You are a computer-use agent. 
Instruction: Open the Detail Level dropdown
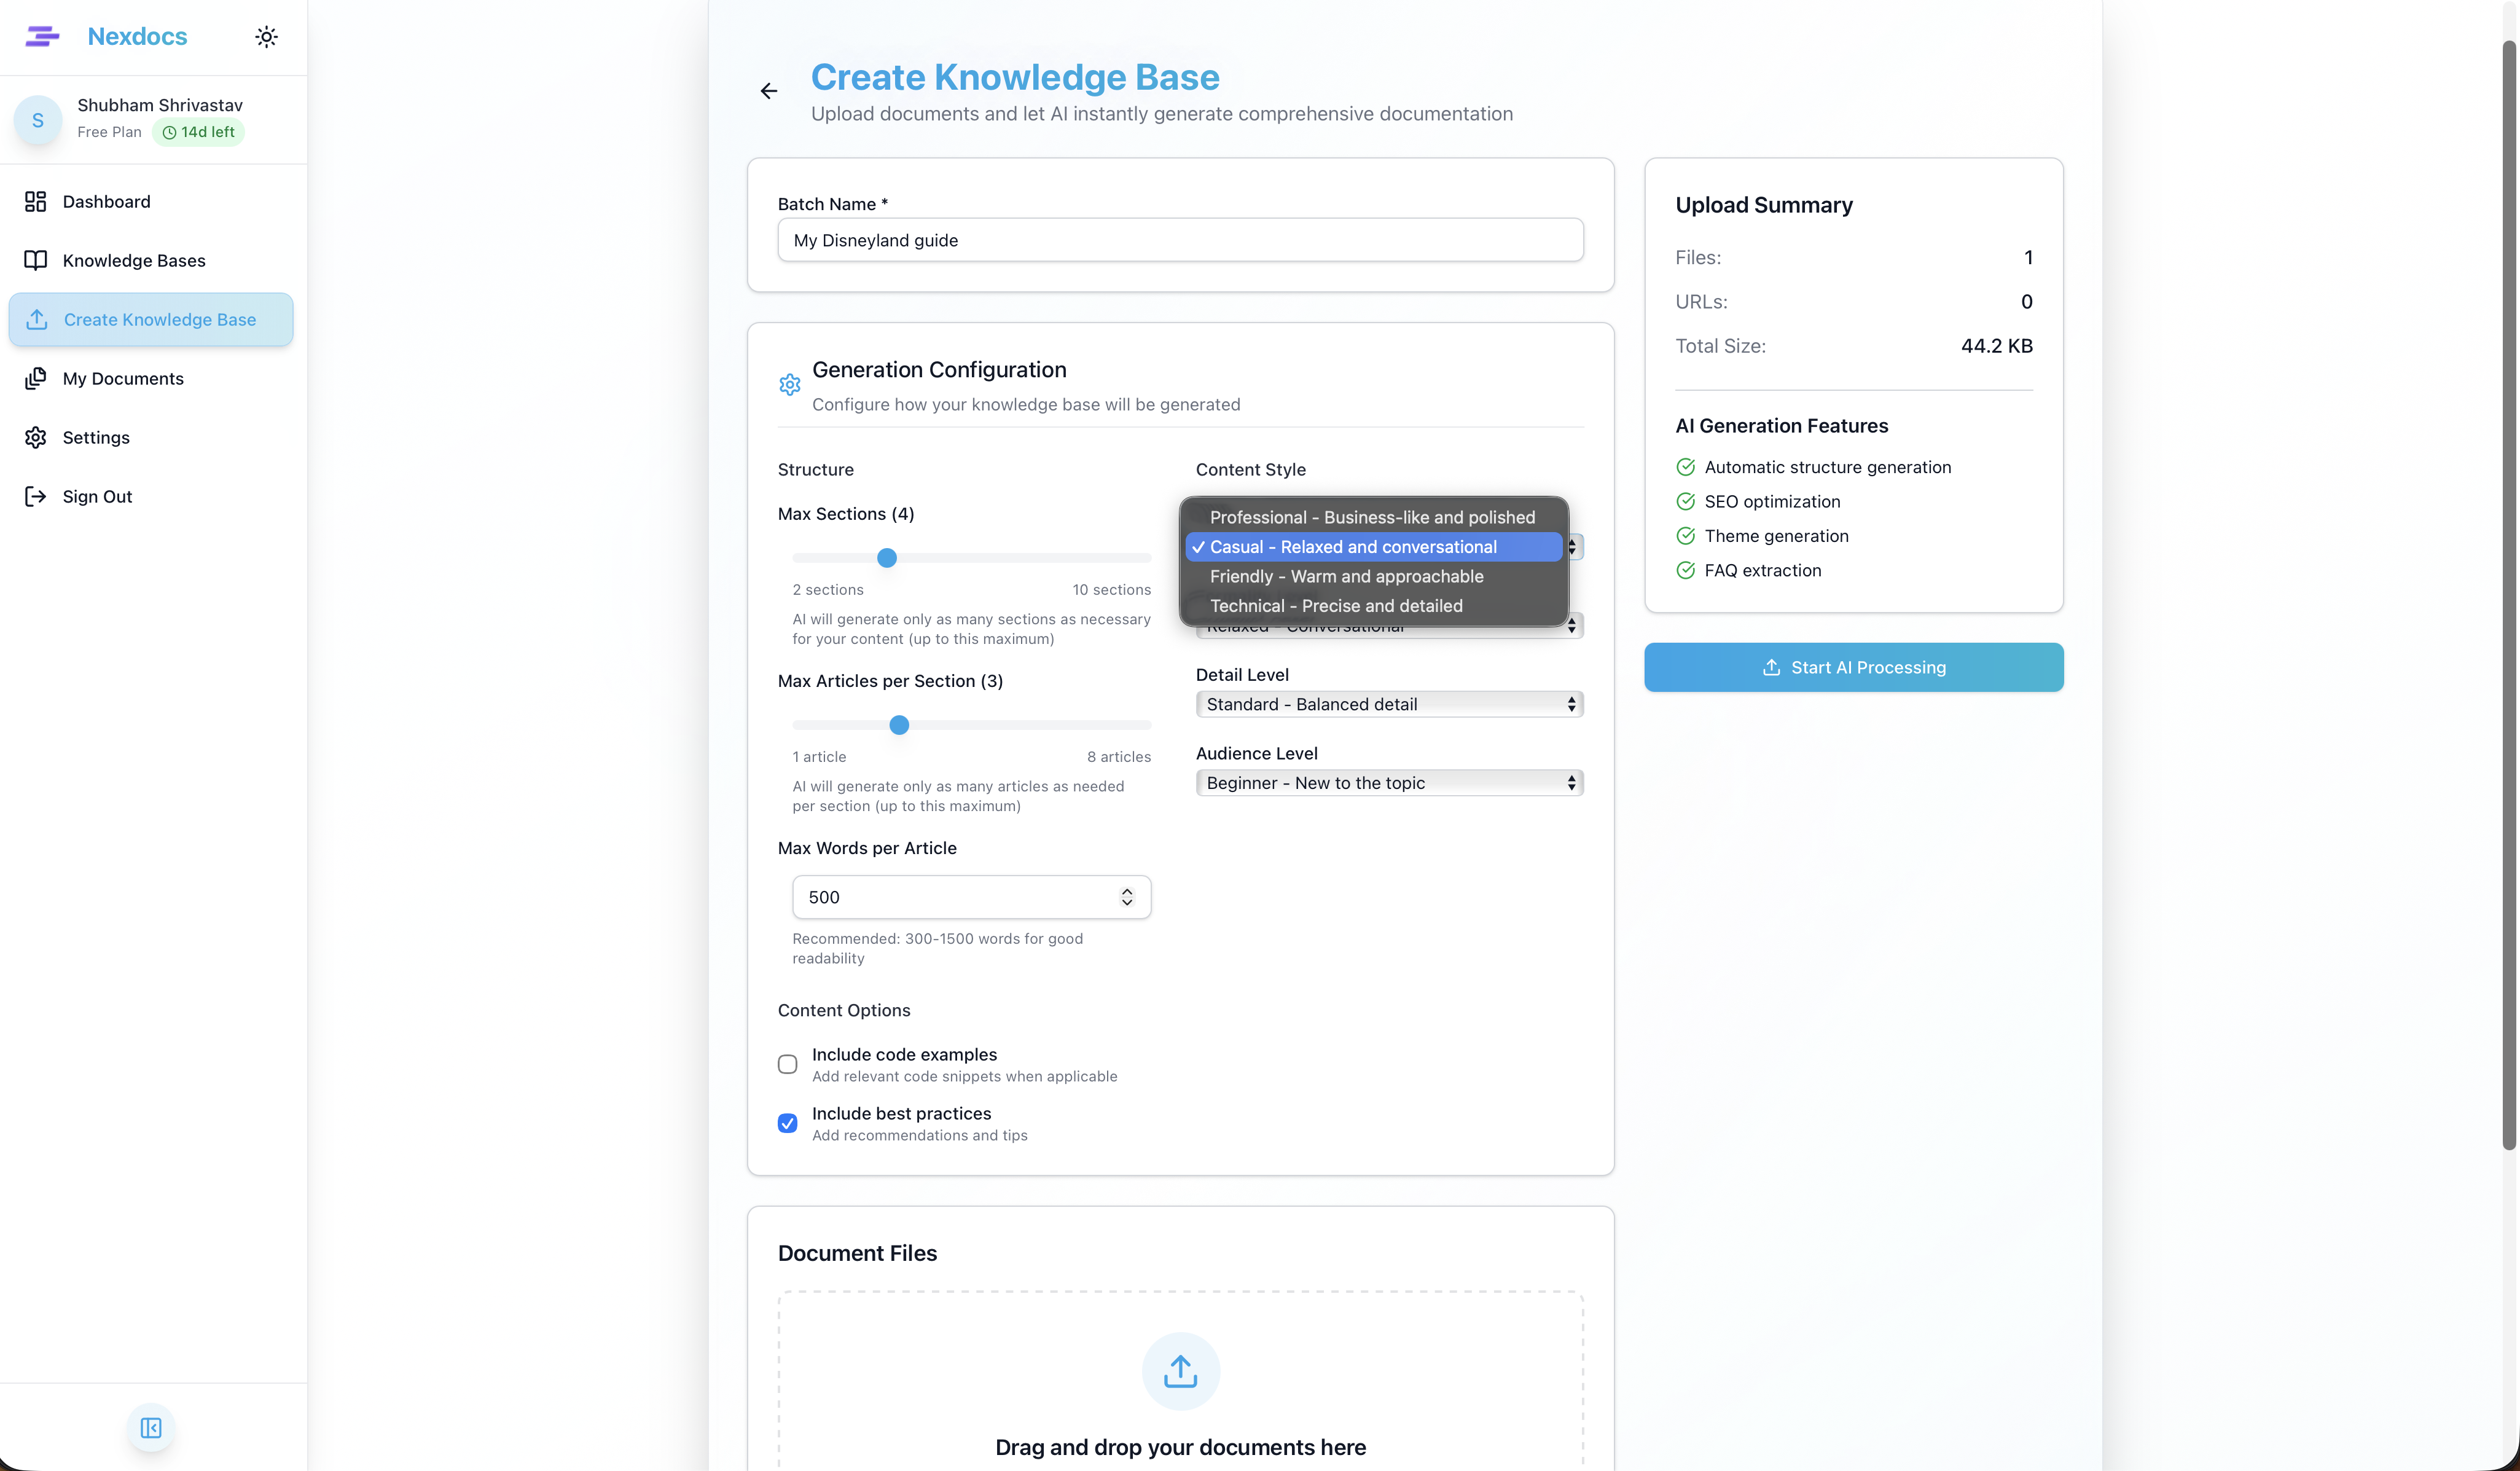1388,704
